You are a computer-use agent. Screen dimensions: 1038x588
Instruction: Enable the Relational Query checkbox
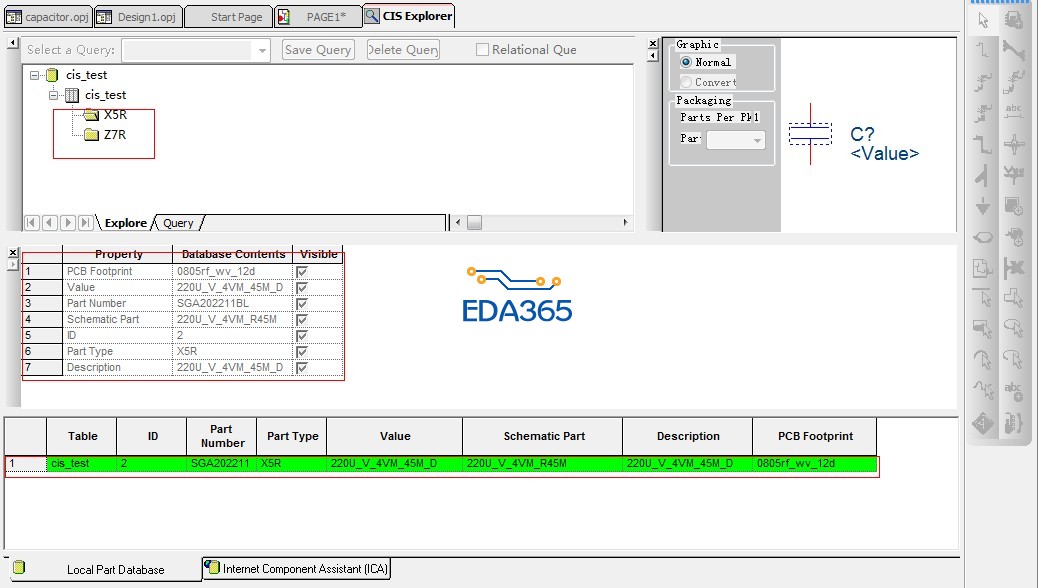(x=483, y=50)
